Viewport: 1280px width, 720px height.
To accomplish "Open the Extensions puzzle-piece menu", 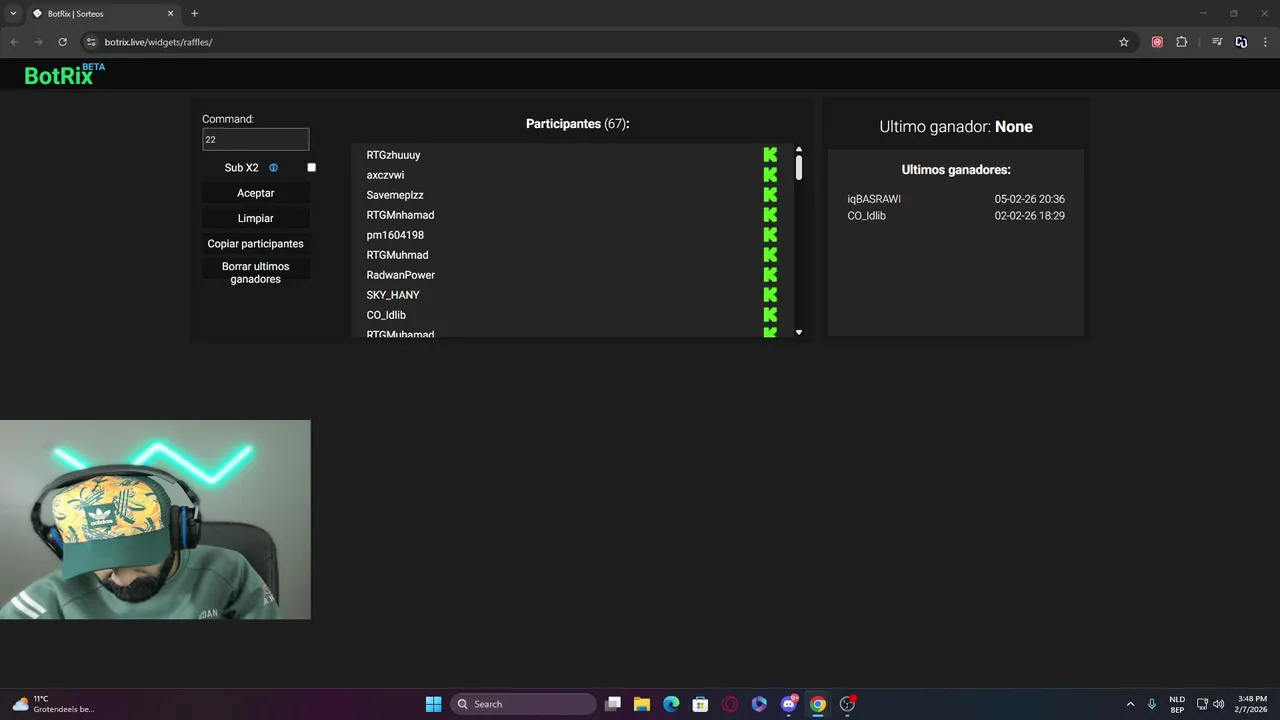I will 1182,42.
